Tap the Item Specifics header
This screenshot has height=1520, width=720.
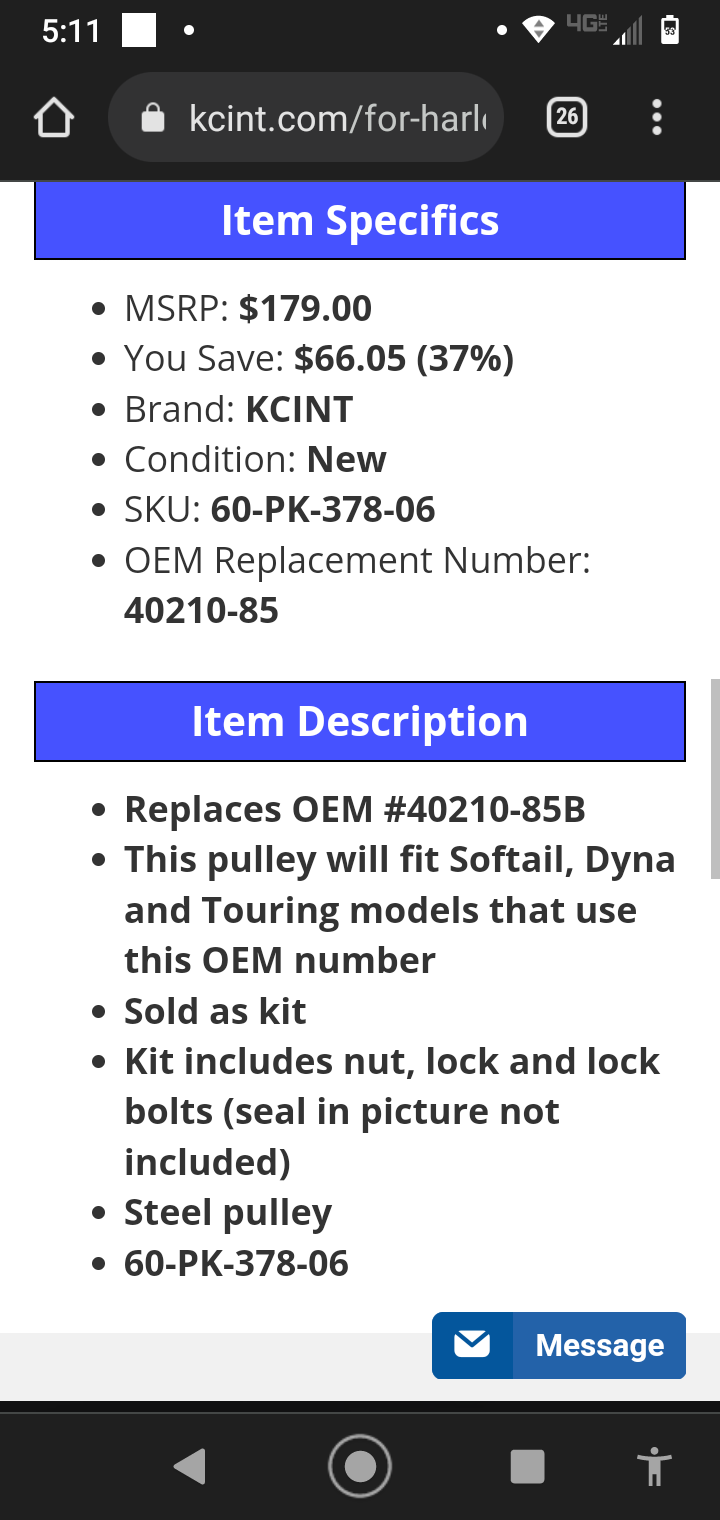pyautogui.click(x=360, y=221)
